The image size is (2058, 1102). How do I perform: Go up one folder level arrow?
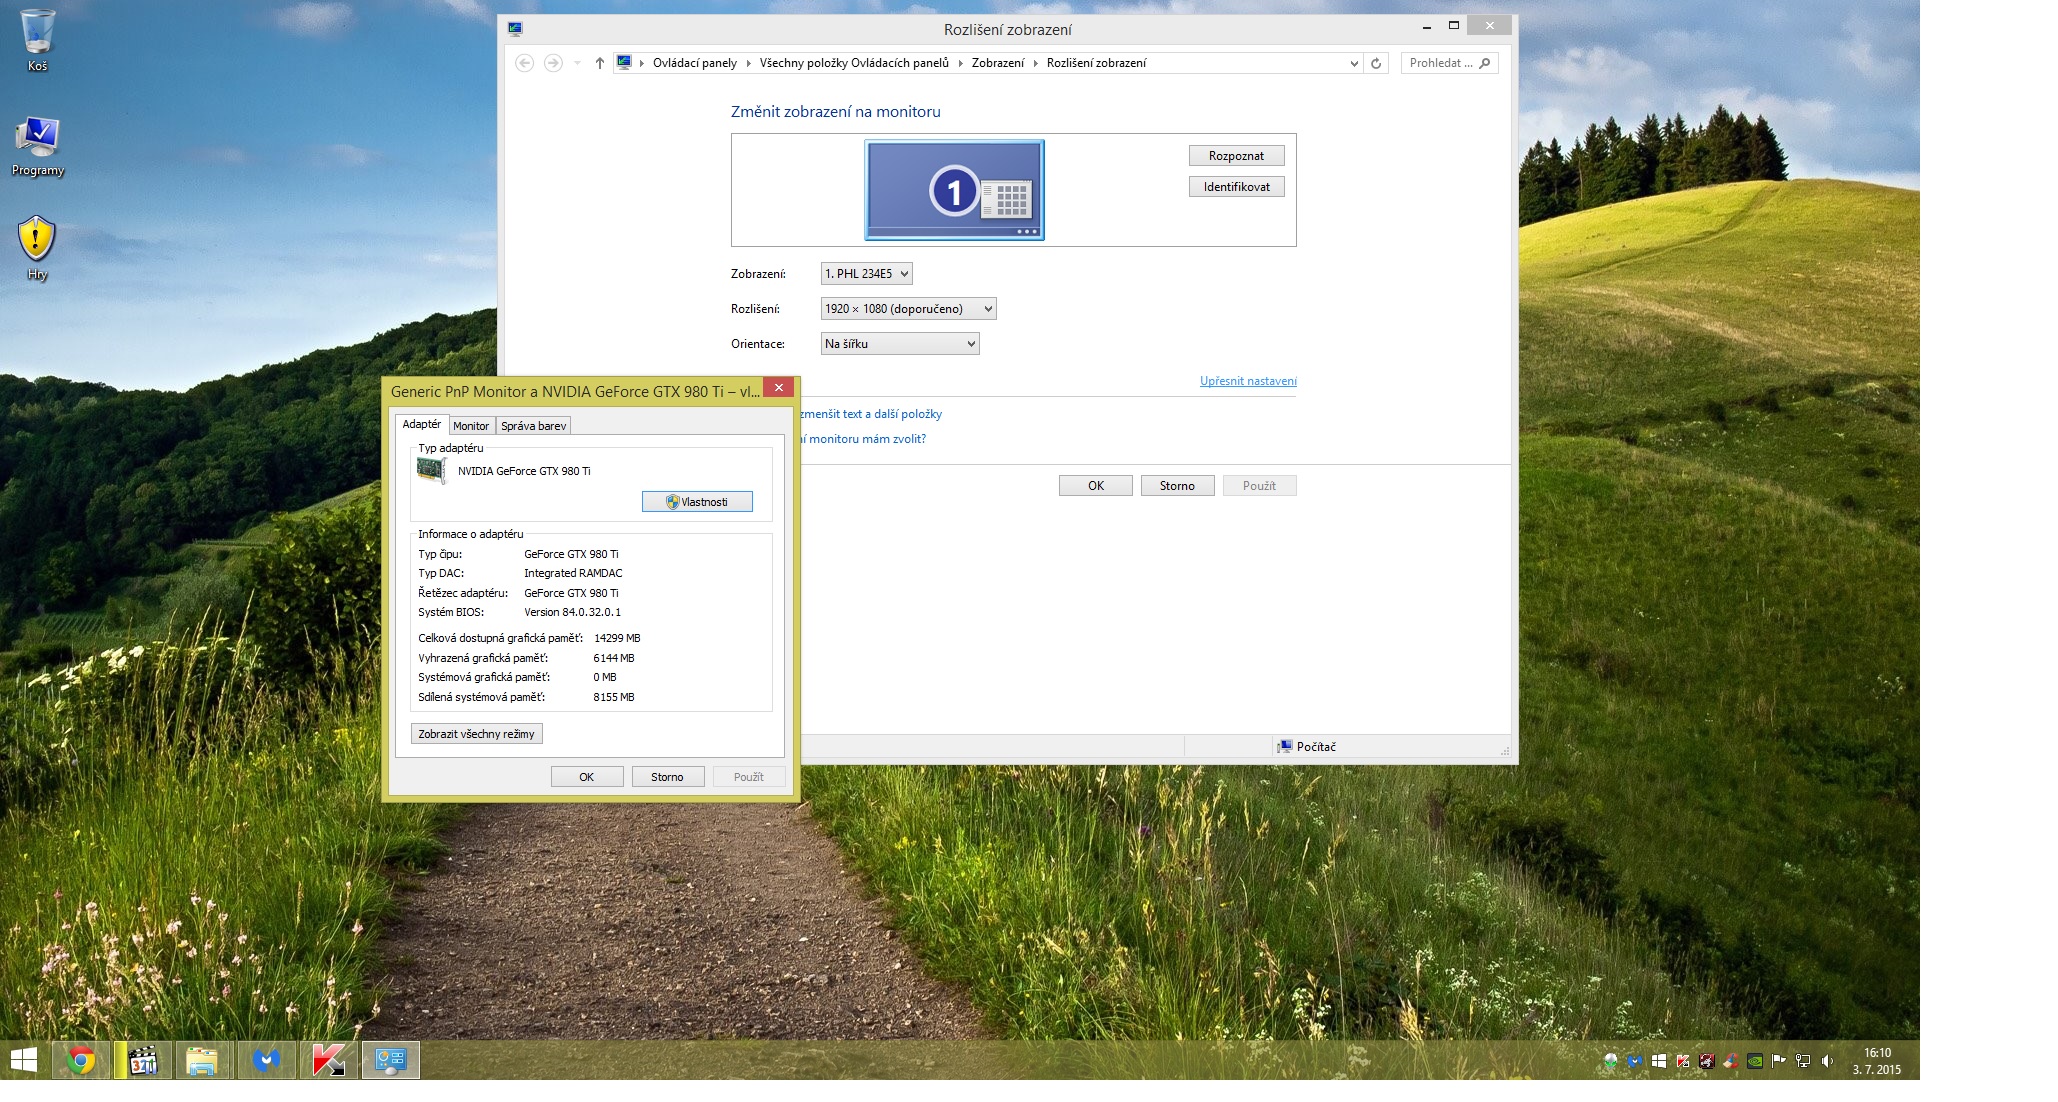[x=599, y=63]
